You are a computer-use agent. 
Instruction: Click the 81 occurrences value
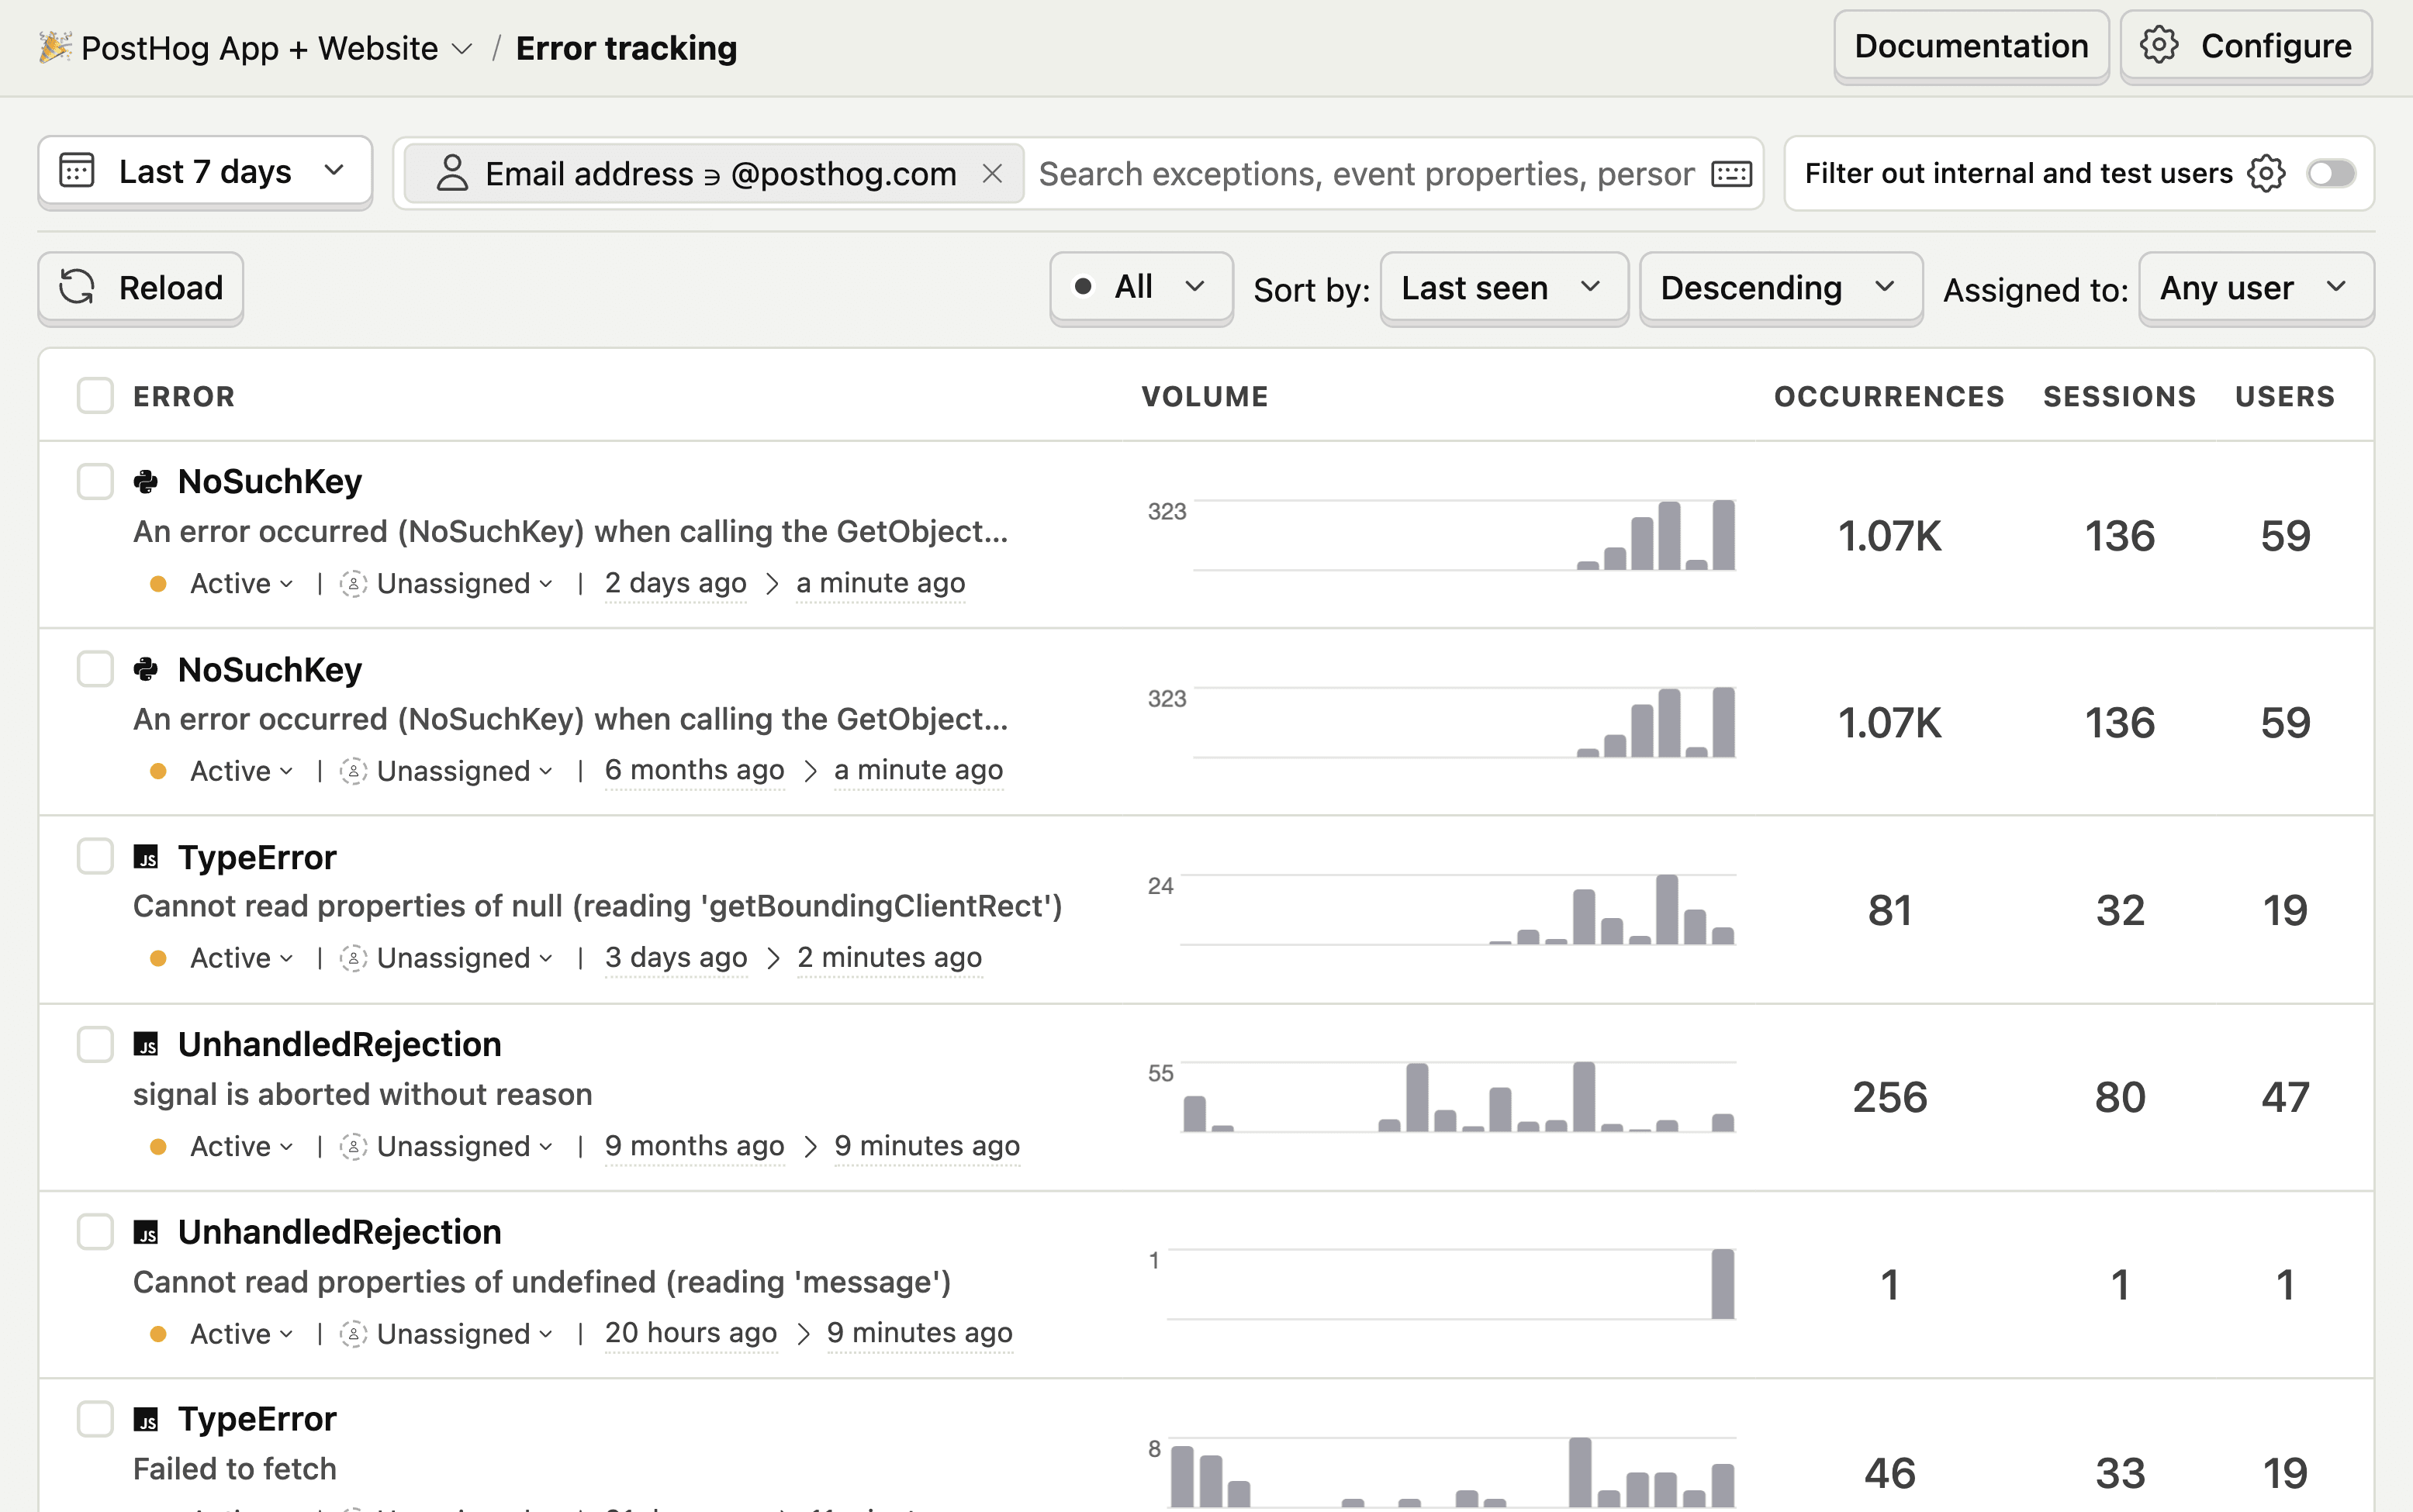click(1889, 910)
